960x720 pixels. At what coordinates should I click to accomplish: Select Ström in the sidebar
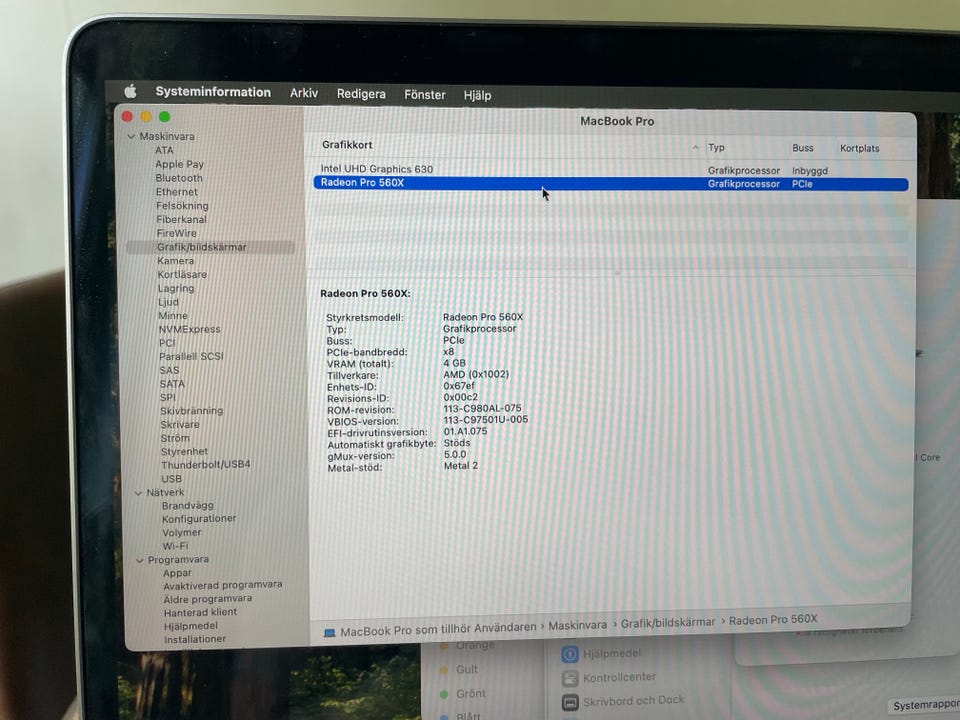(x=175, y=438)
